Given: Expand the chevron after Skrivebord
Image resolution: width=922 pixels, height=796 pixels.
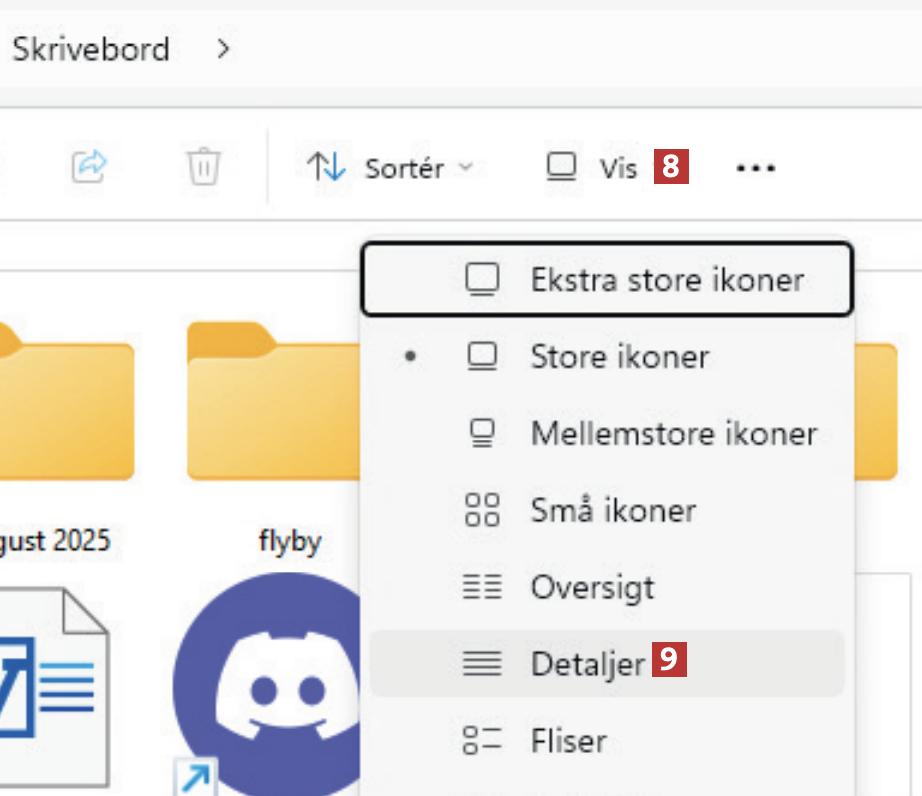Looking at the screenshot, I should pyautogui.click(x=223, y=48).
